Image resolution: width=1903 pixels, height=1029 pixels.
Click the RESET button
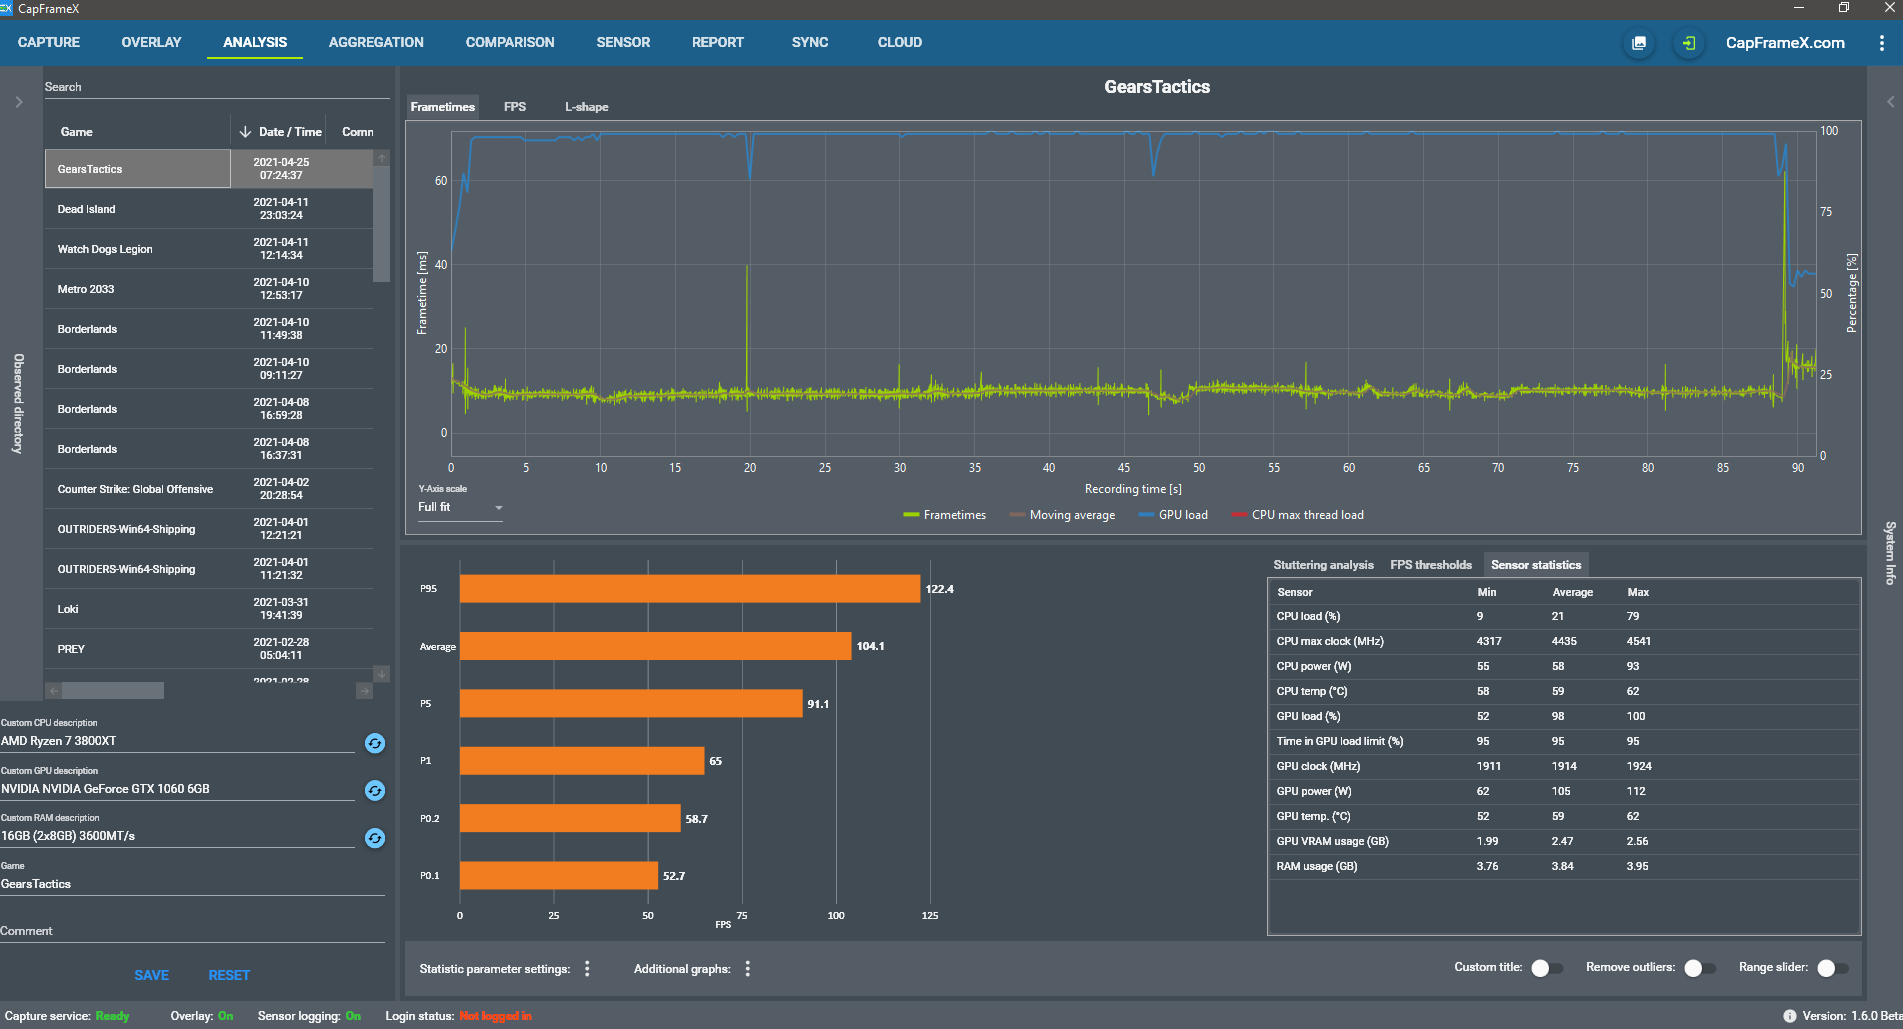pos(229,975)
